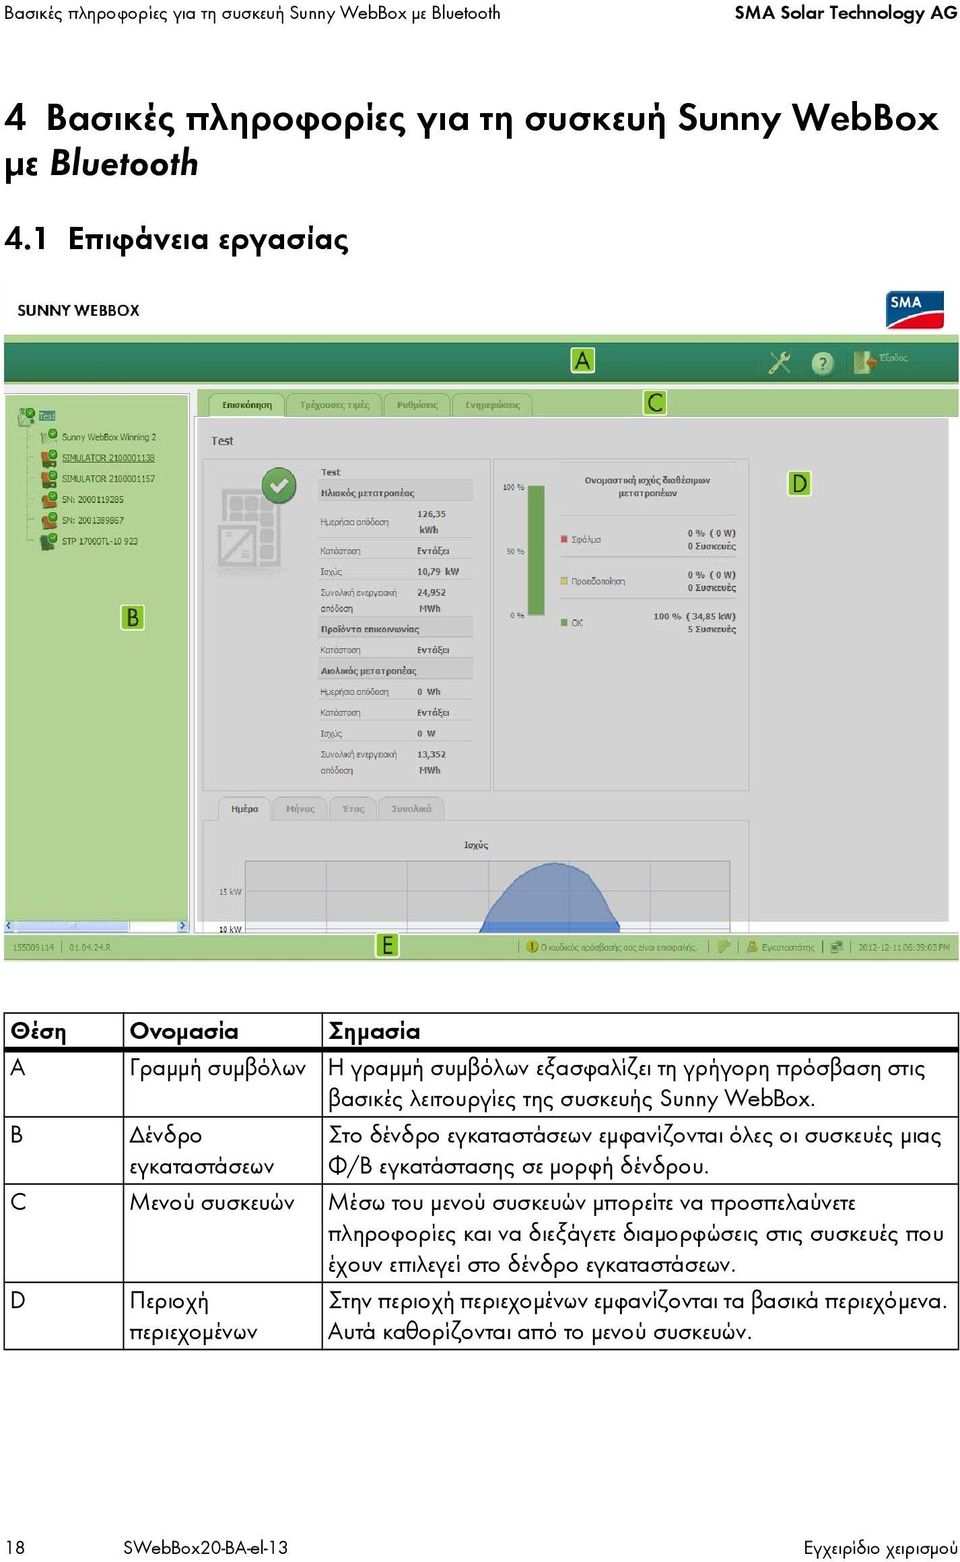Click the SIMULATOR 2100001138 inverter icon
The width and height of the screenshot is (960, 1562).
pos(49,458)
